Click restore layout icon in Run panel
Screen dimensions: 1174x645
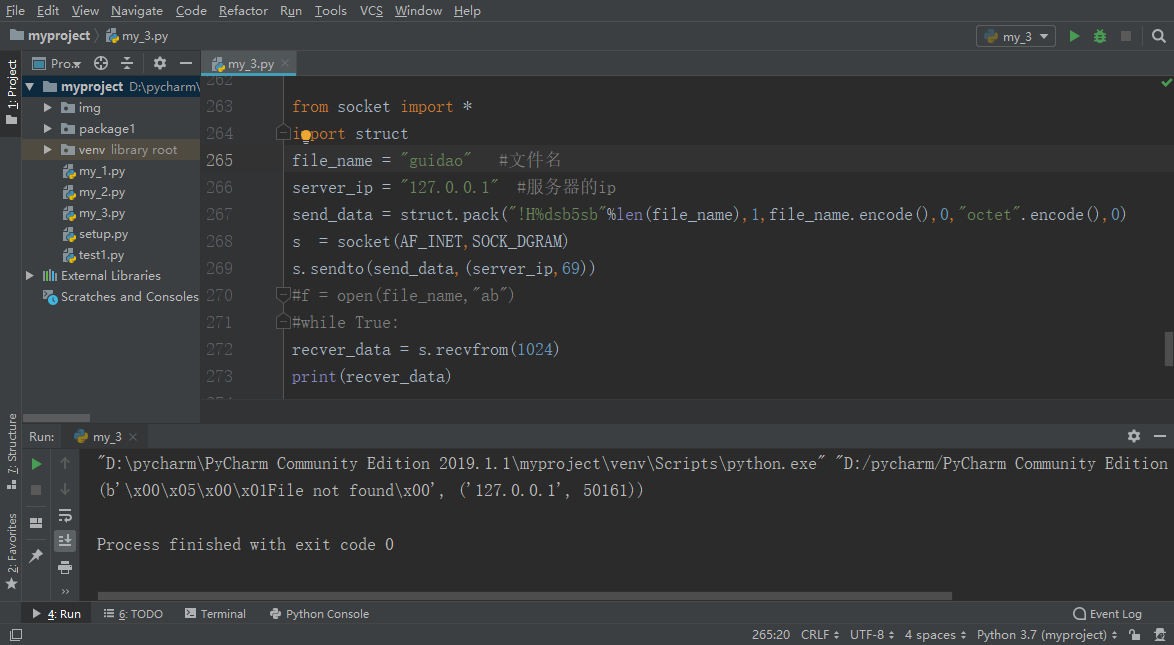click(x=36, y=523)
